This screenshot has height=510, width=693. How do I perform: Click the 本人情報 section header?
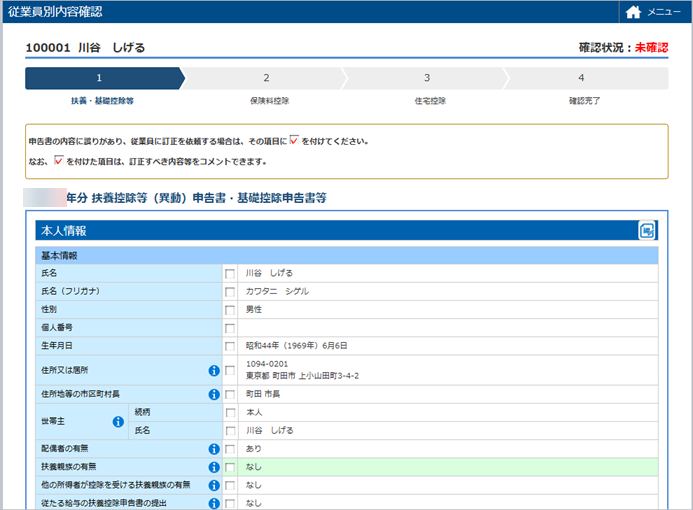[x=346, y=230]
